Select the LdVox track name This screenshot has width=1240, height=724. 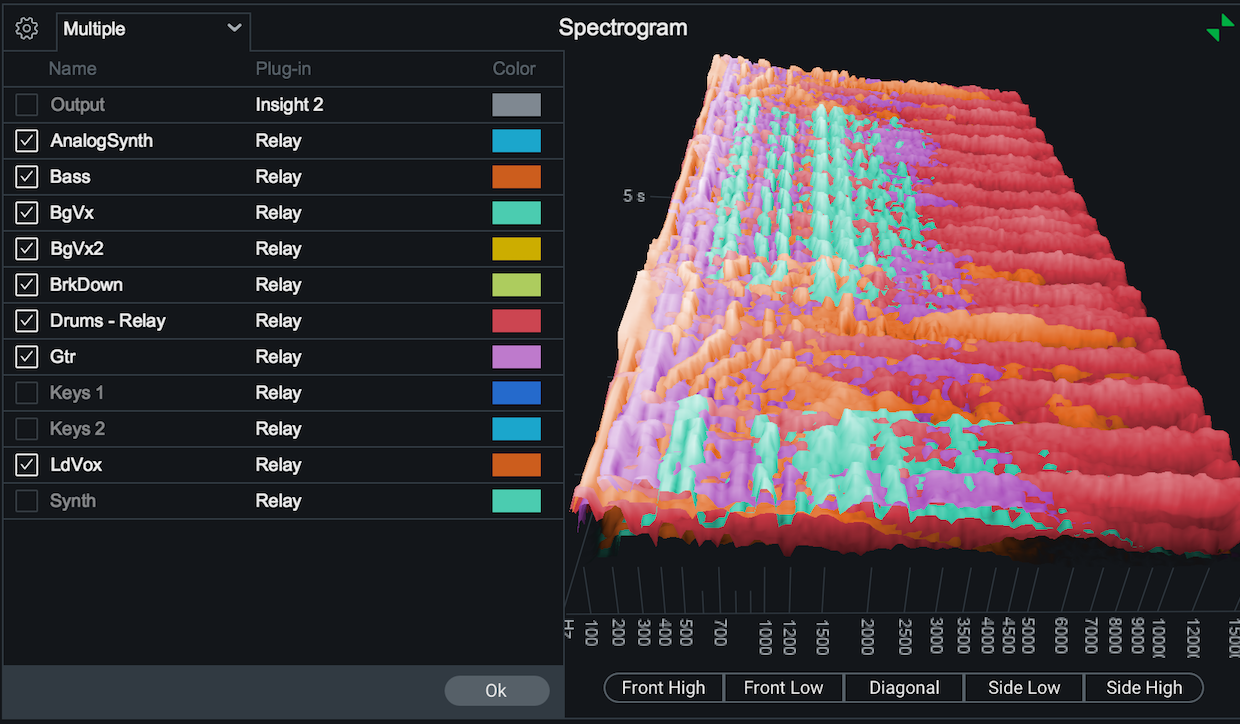click(76, 465)
